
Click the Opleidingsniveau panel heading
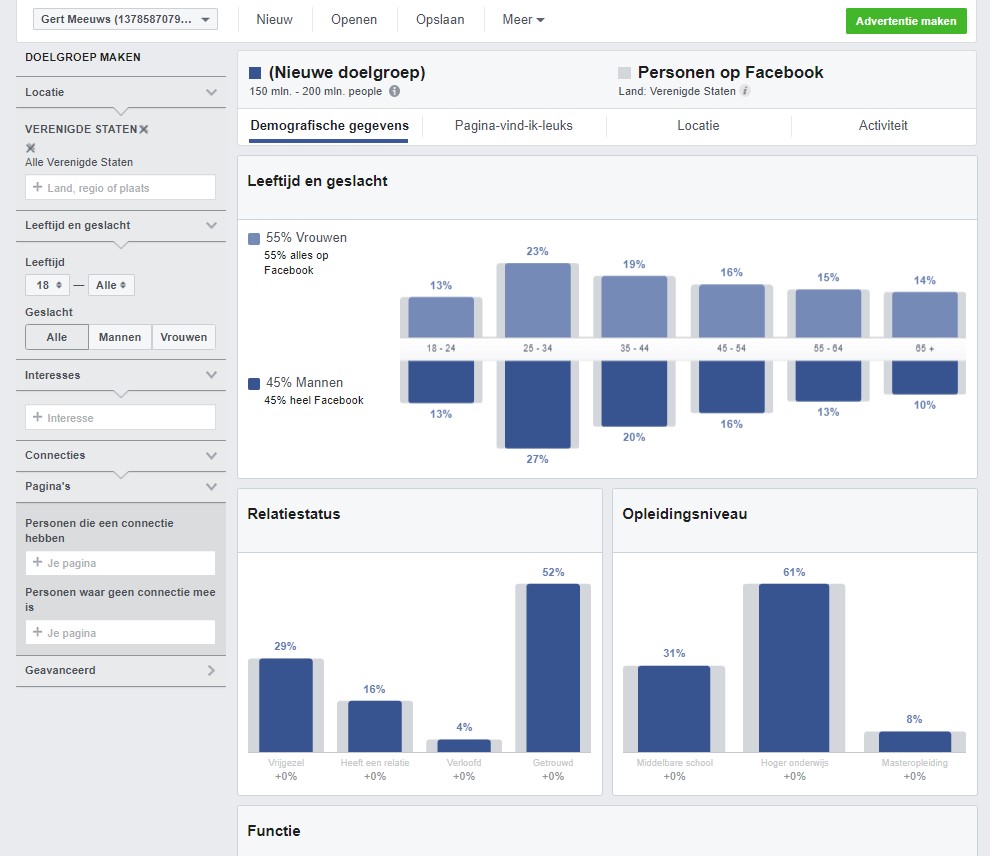point(684,514)
